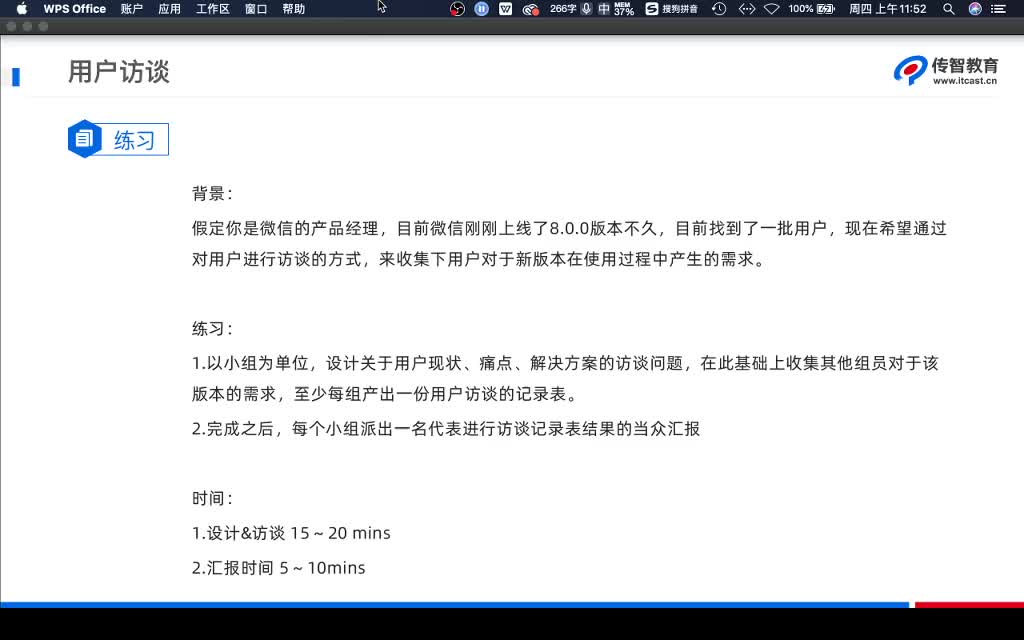1024x640 pixels.
Task: Open the Notification Center list icon
Action: click(x=998, y=8)
